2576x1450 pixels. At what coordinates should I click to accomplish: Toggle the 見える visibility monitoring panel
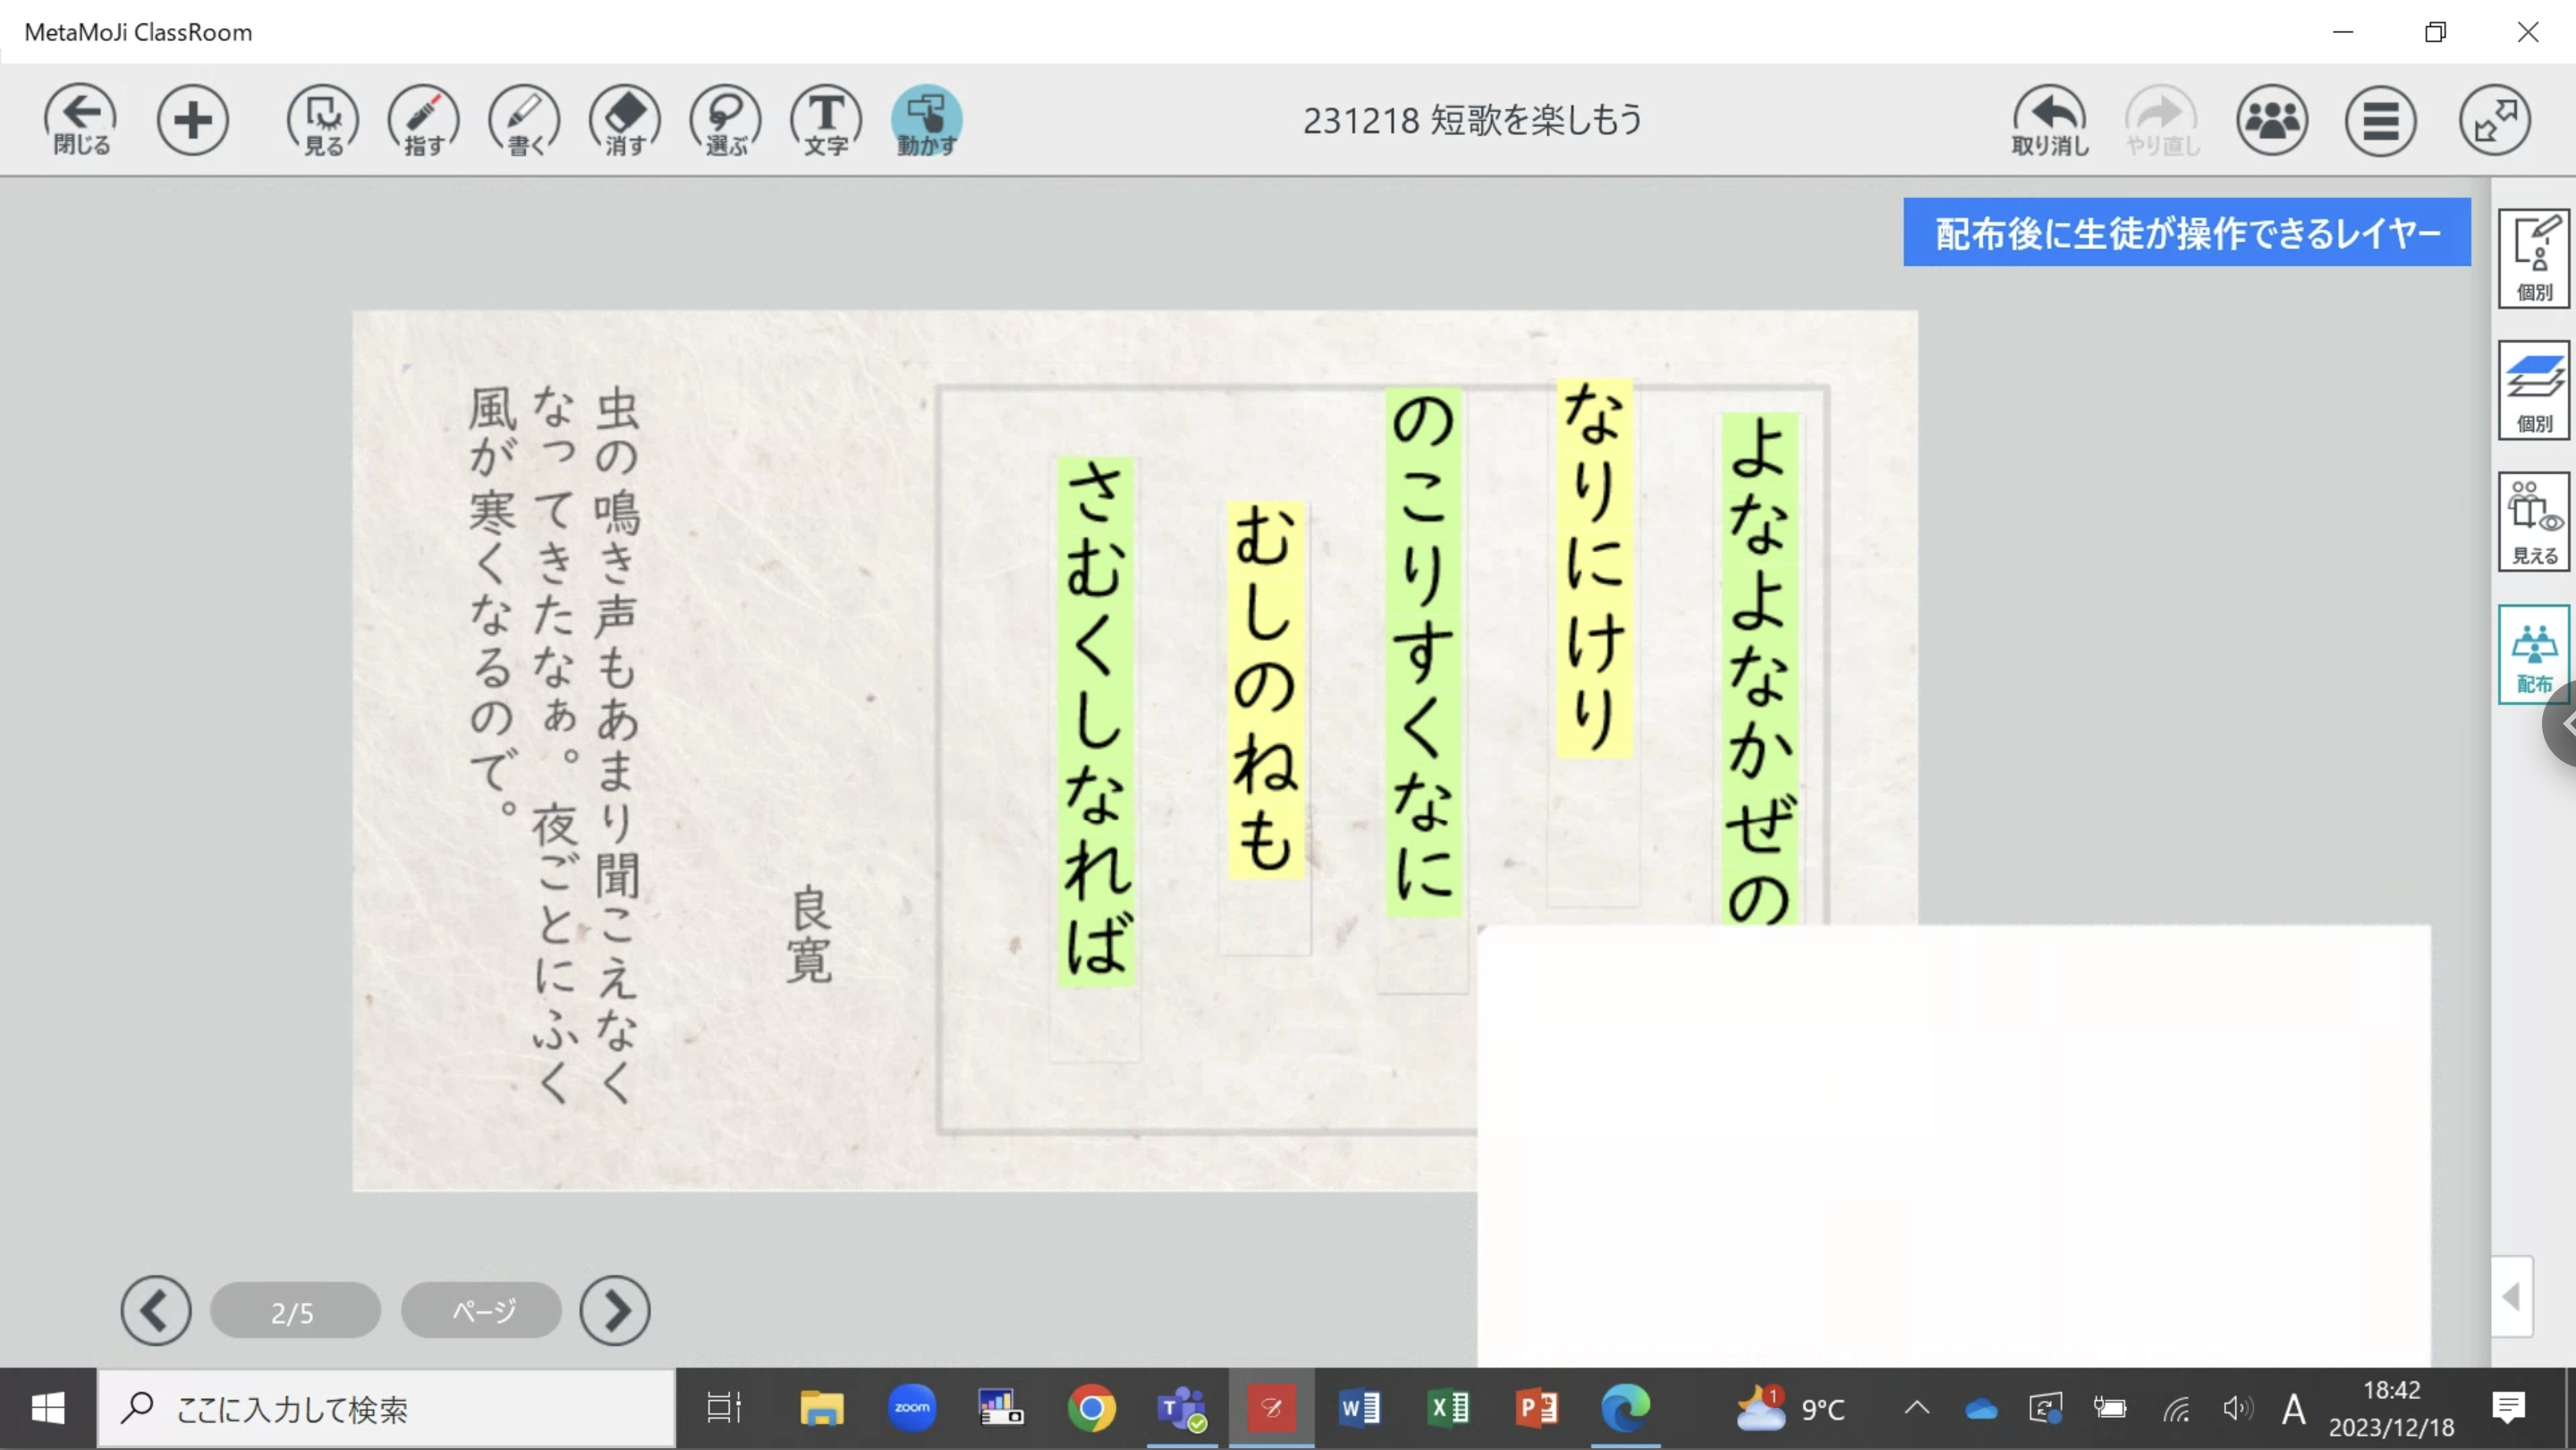pyautogui.click(x=2533, y=522)
